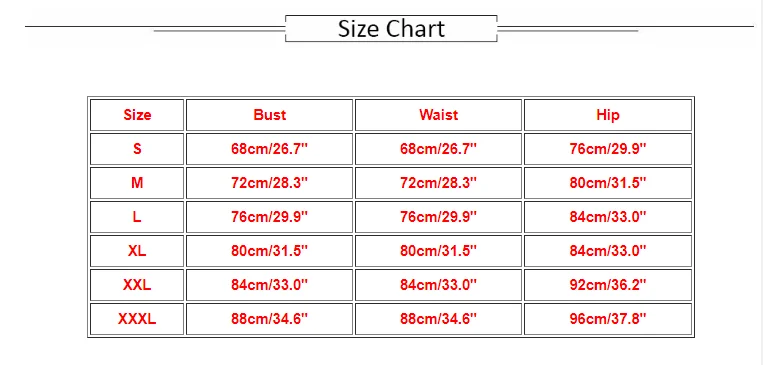Click the Size Chart title box
763x365 pixels.
391,28
